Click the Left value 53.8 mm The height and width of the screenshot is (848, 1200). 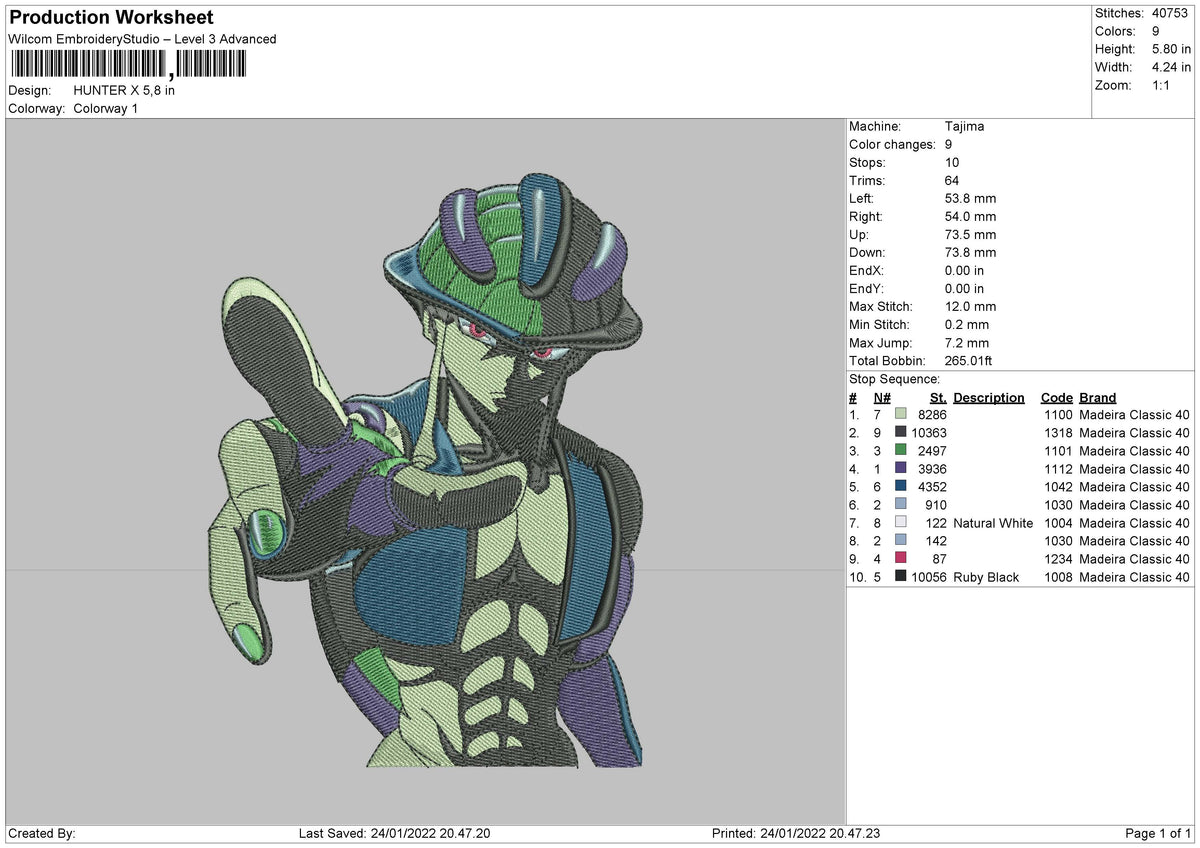tap(970, 198)
